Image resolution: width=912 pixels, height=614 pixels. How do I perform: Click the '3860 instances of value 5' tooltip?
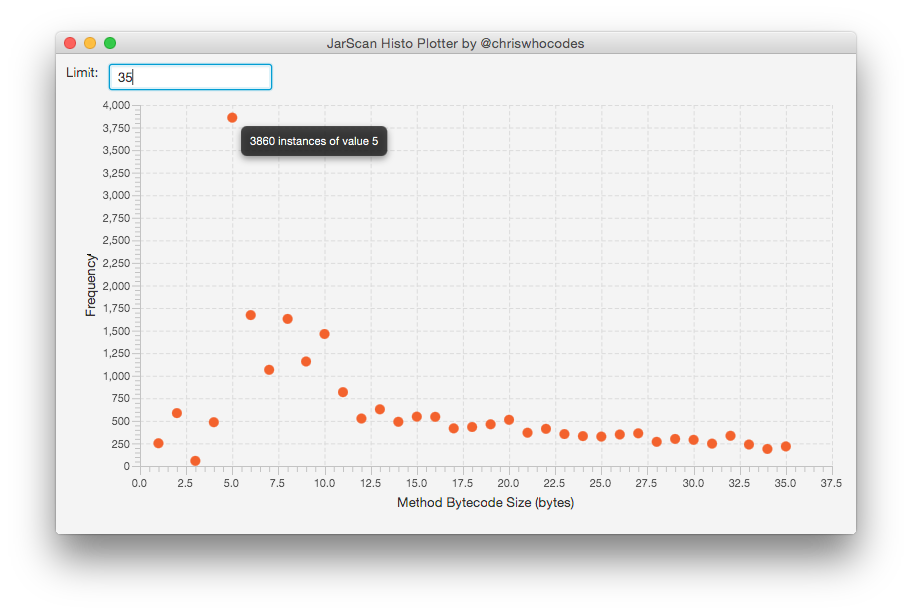point(314,141)
